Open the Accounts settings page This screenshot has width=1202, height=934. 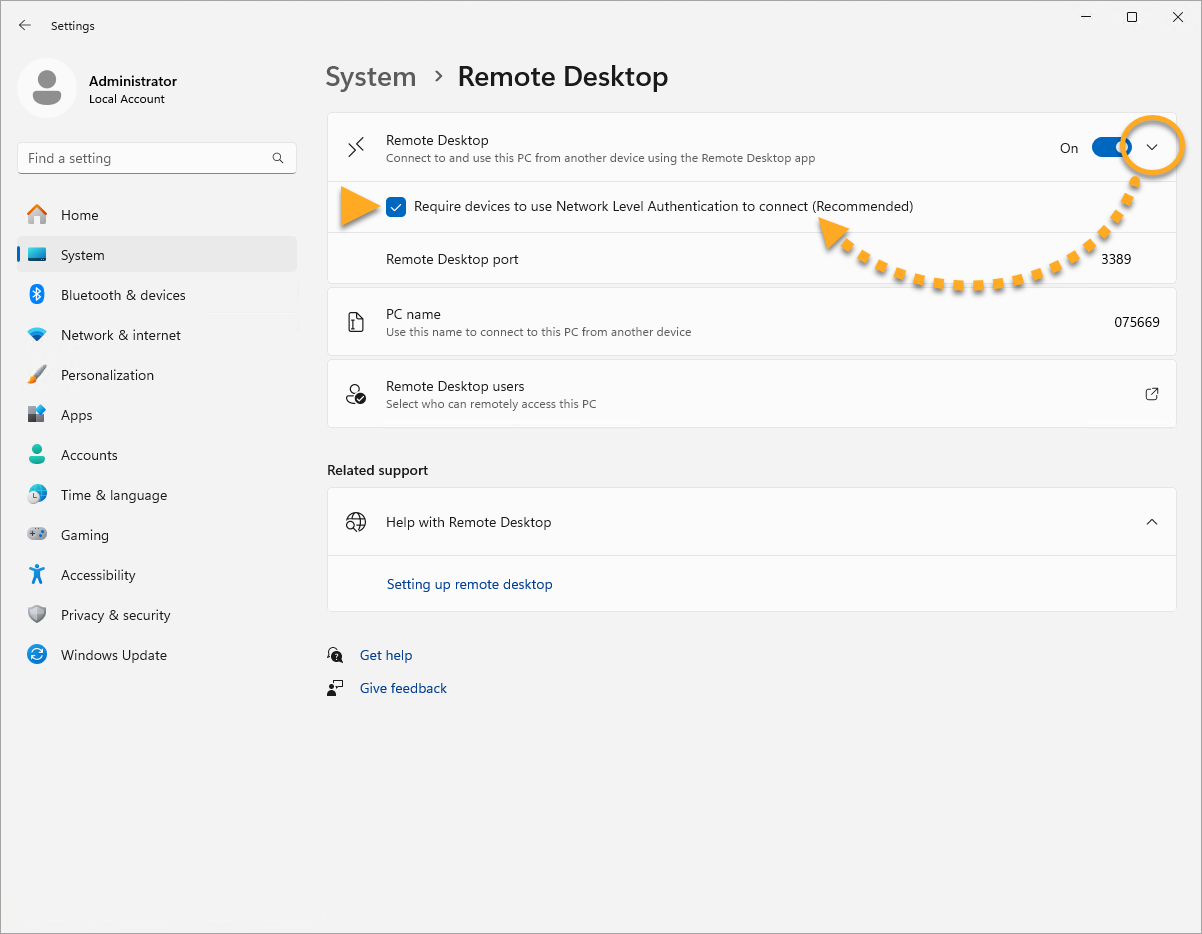89,455
